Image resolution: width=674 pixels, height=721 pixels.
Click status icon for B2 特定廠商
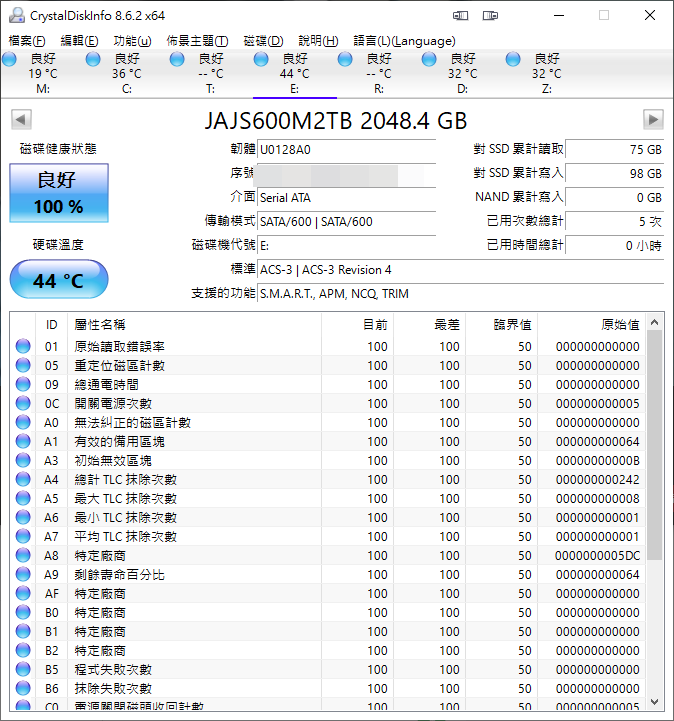(23, 650)
